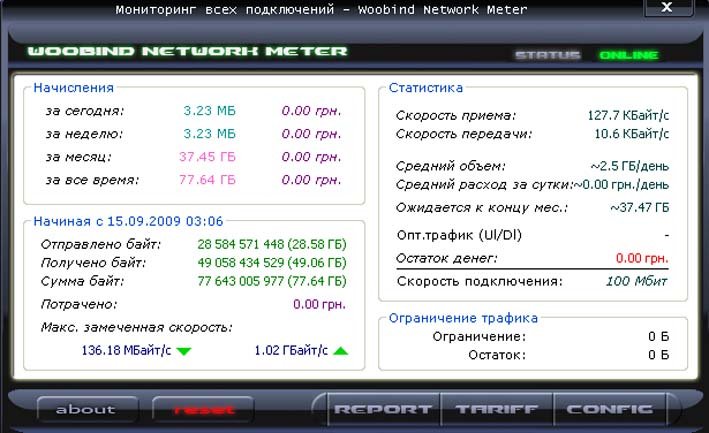The image size is (709, 433).
Task: Click the 100 Мбит connection speed
Action: tap(637, 281)
